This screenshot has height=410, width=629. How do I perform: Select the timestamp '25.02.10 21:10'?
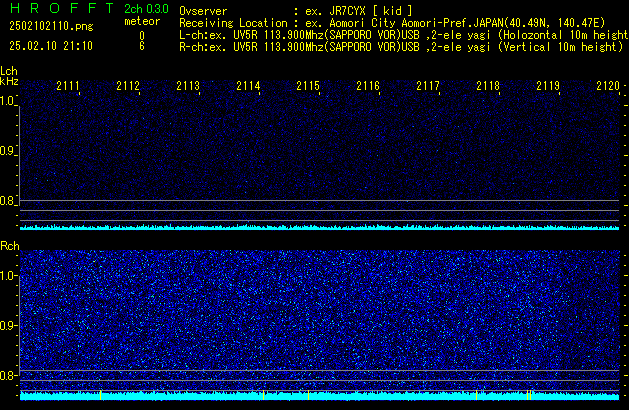[x=51, y=46]
